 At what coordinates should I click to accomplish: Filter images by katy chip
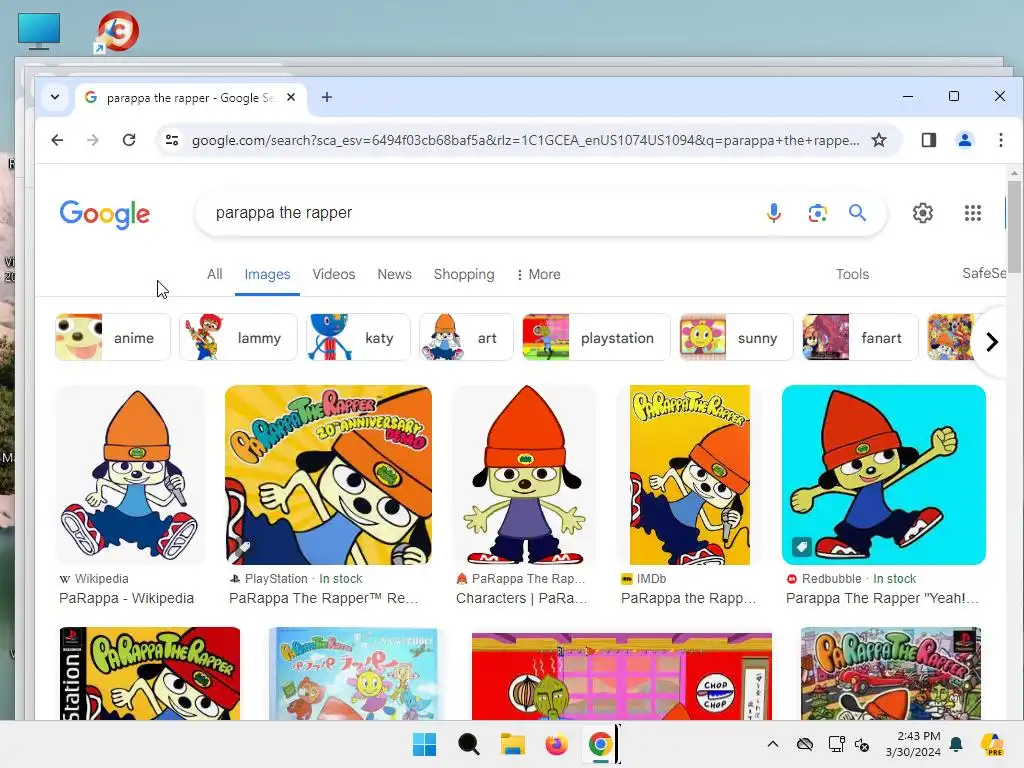(358, 337)
